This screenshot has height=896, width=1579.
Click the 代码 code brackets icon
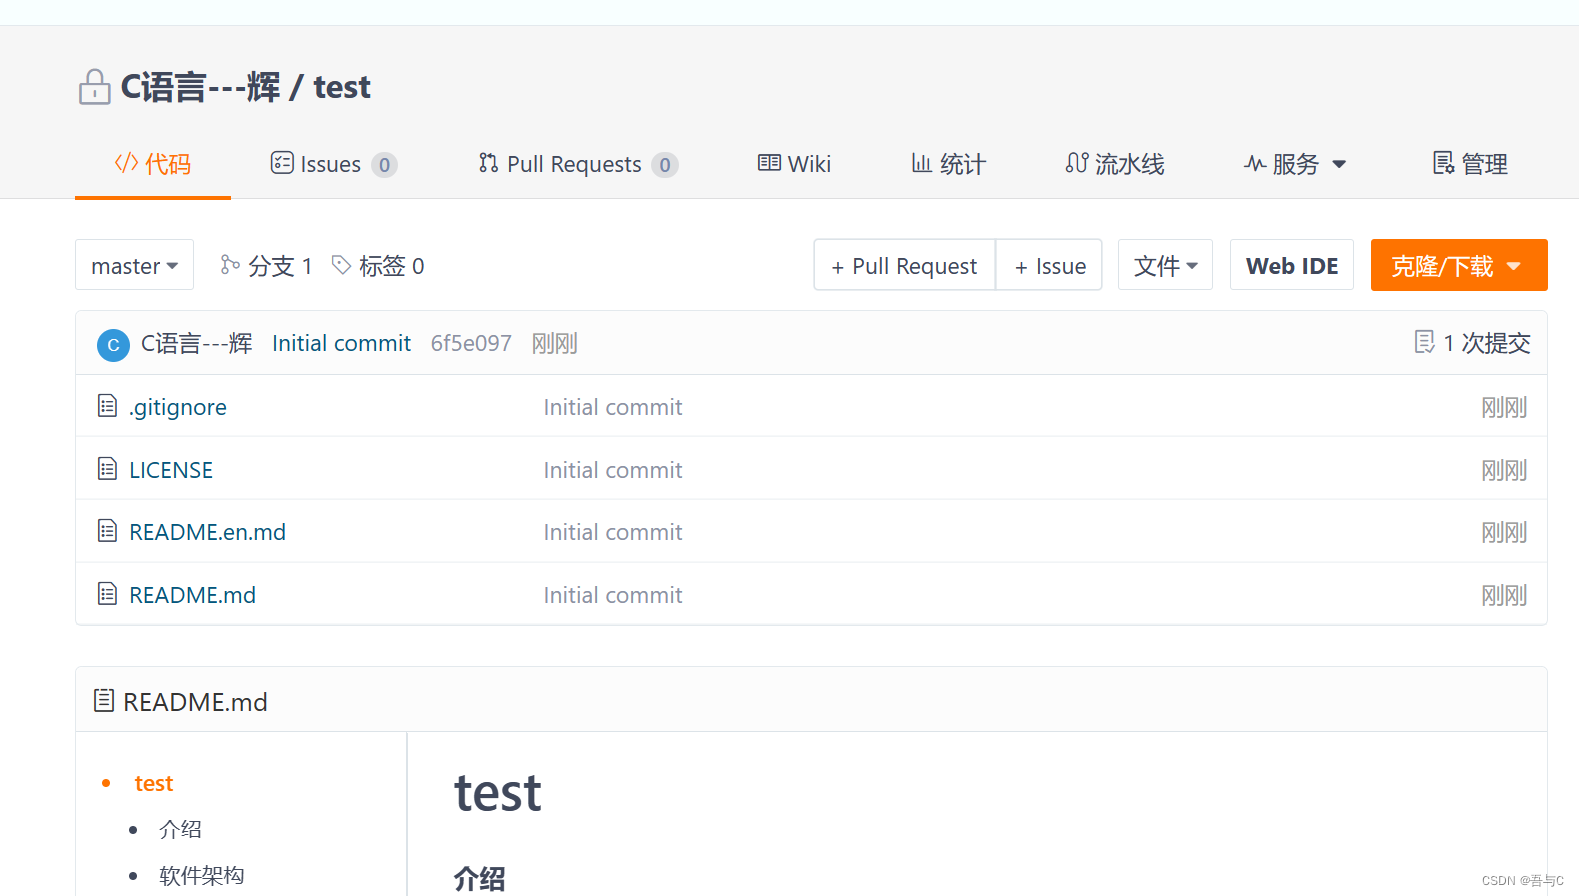point(126,162)
